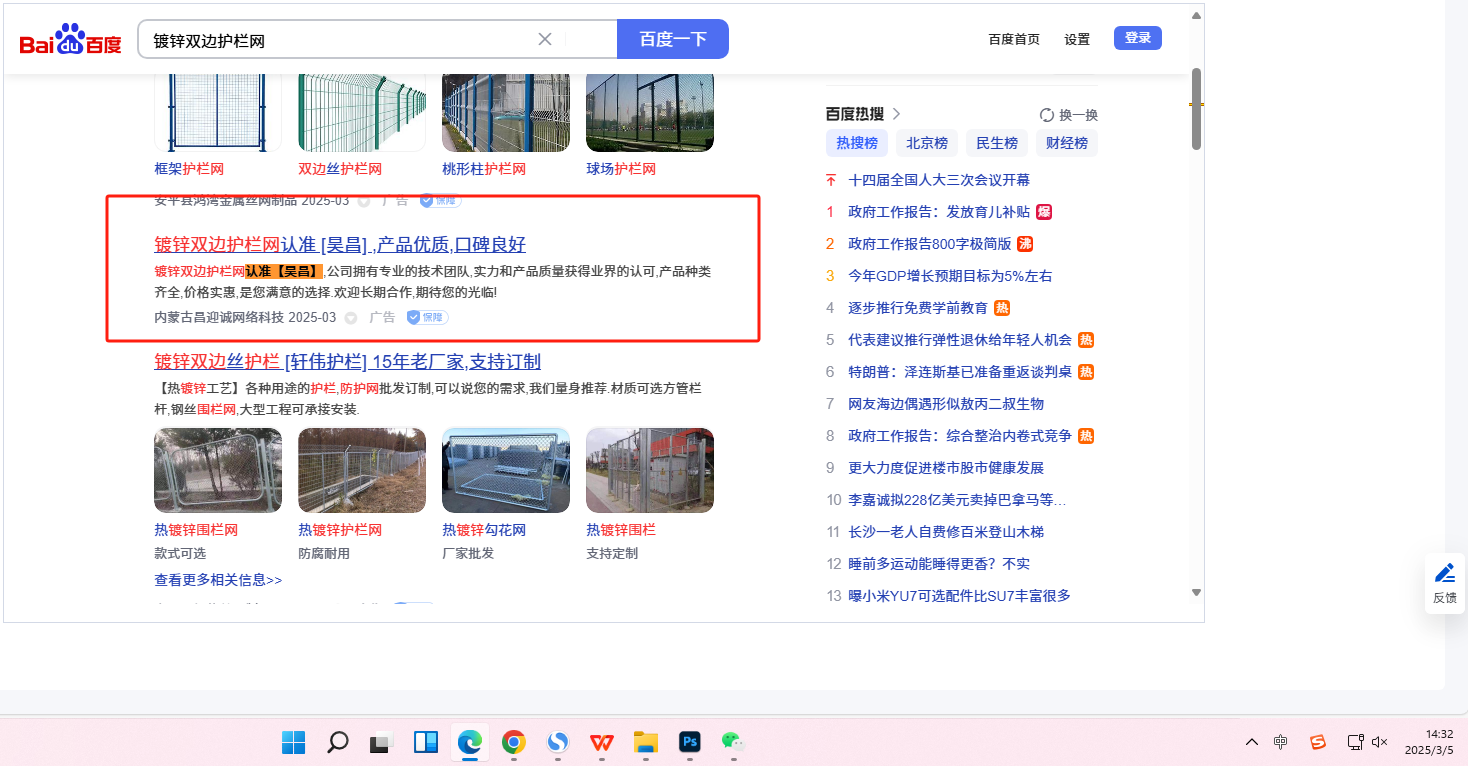Image resolution: width=1468 pixels, height=766 pixels.
Task: Open 查看更多相关信息 link
Action: click(x=218, y=580)
